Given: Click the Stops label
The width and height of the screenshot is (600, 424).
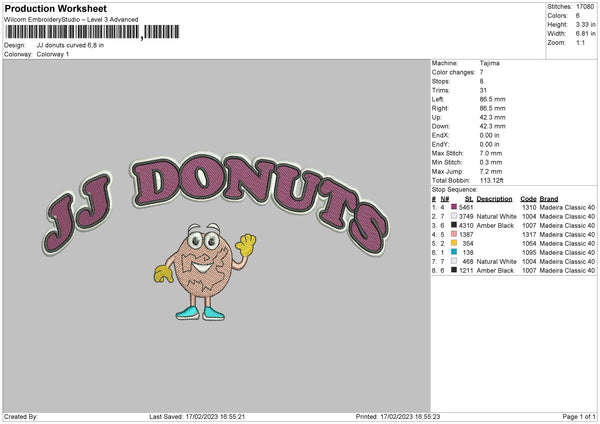Looking at the screenshot, I should (441, 81).
